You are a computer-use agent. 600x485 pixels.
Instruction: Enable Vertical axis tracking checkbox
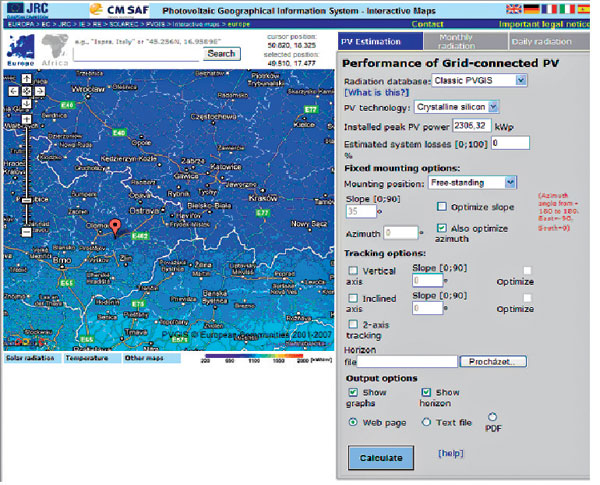click(x=353, y=271)
